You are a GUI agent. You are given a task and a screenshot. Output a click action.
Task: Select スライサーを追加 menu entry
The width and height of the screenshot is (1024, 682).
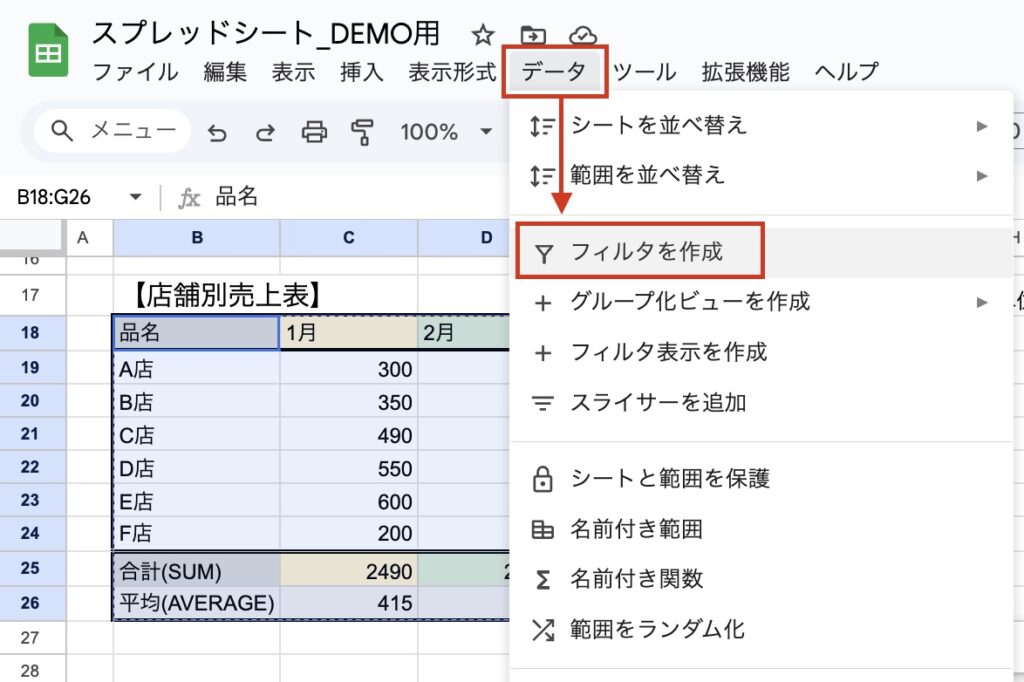[x=658, y=403]
